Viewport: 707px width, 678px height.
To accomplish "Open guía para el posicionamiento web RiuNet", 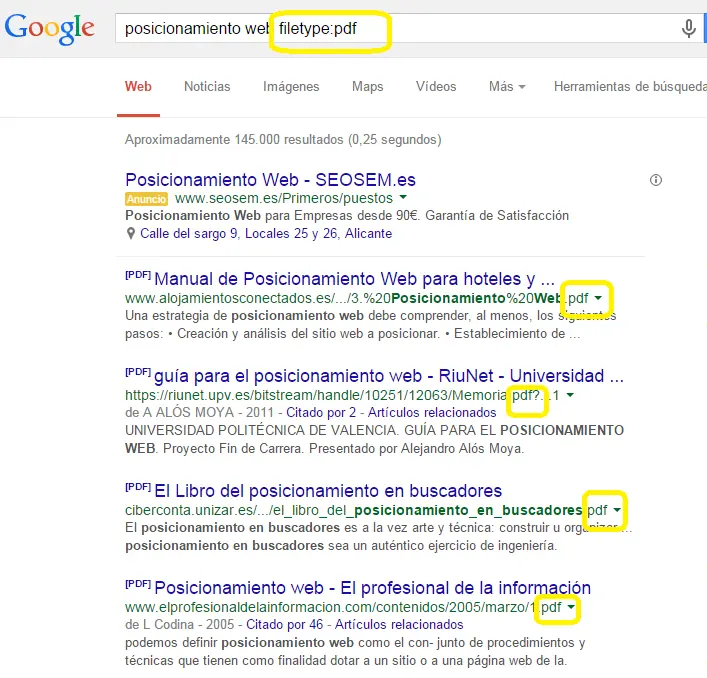I will [389, 376].
